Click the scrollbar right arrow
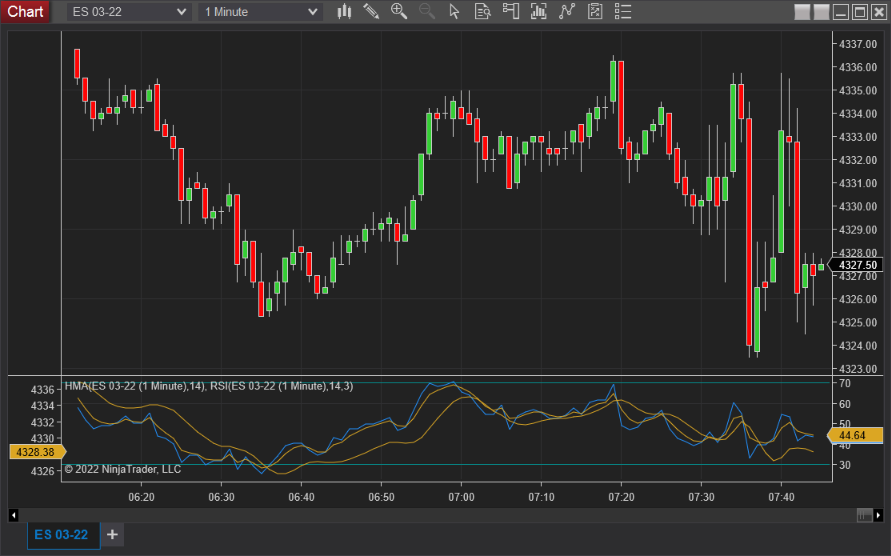This screenshot has height=556, width=891. click(x=878, y=515)
